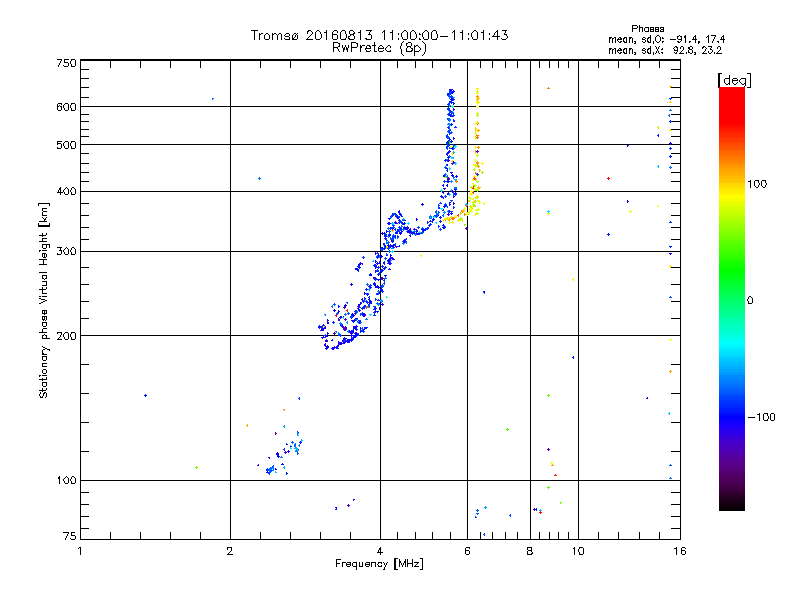Click the 'Stationary phase Virtual Height [km]' axis label
Image resolution: width=800 pixels, height=600 pixels.
[44, 300]
